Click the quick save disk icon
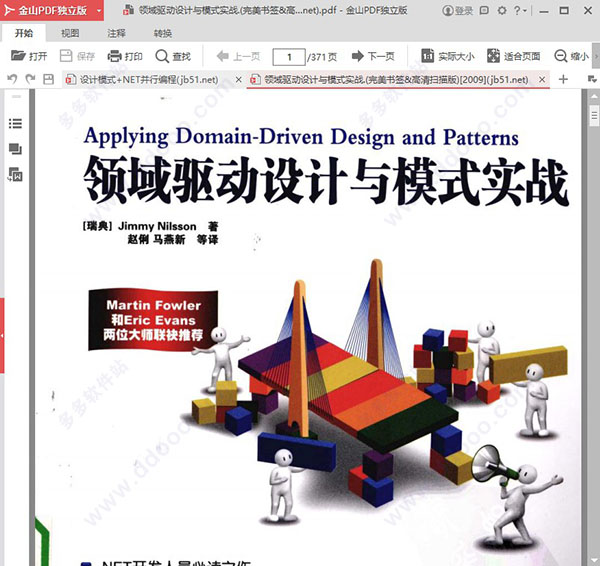600x566 pixels. click(49, 79)
